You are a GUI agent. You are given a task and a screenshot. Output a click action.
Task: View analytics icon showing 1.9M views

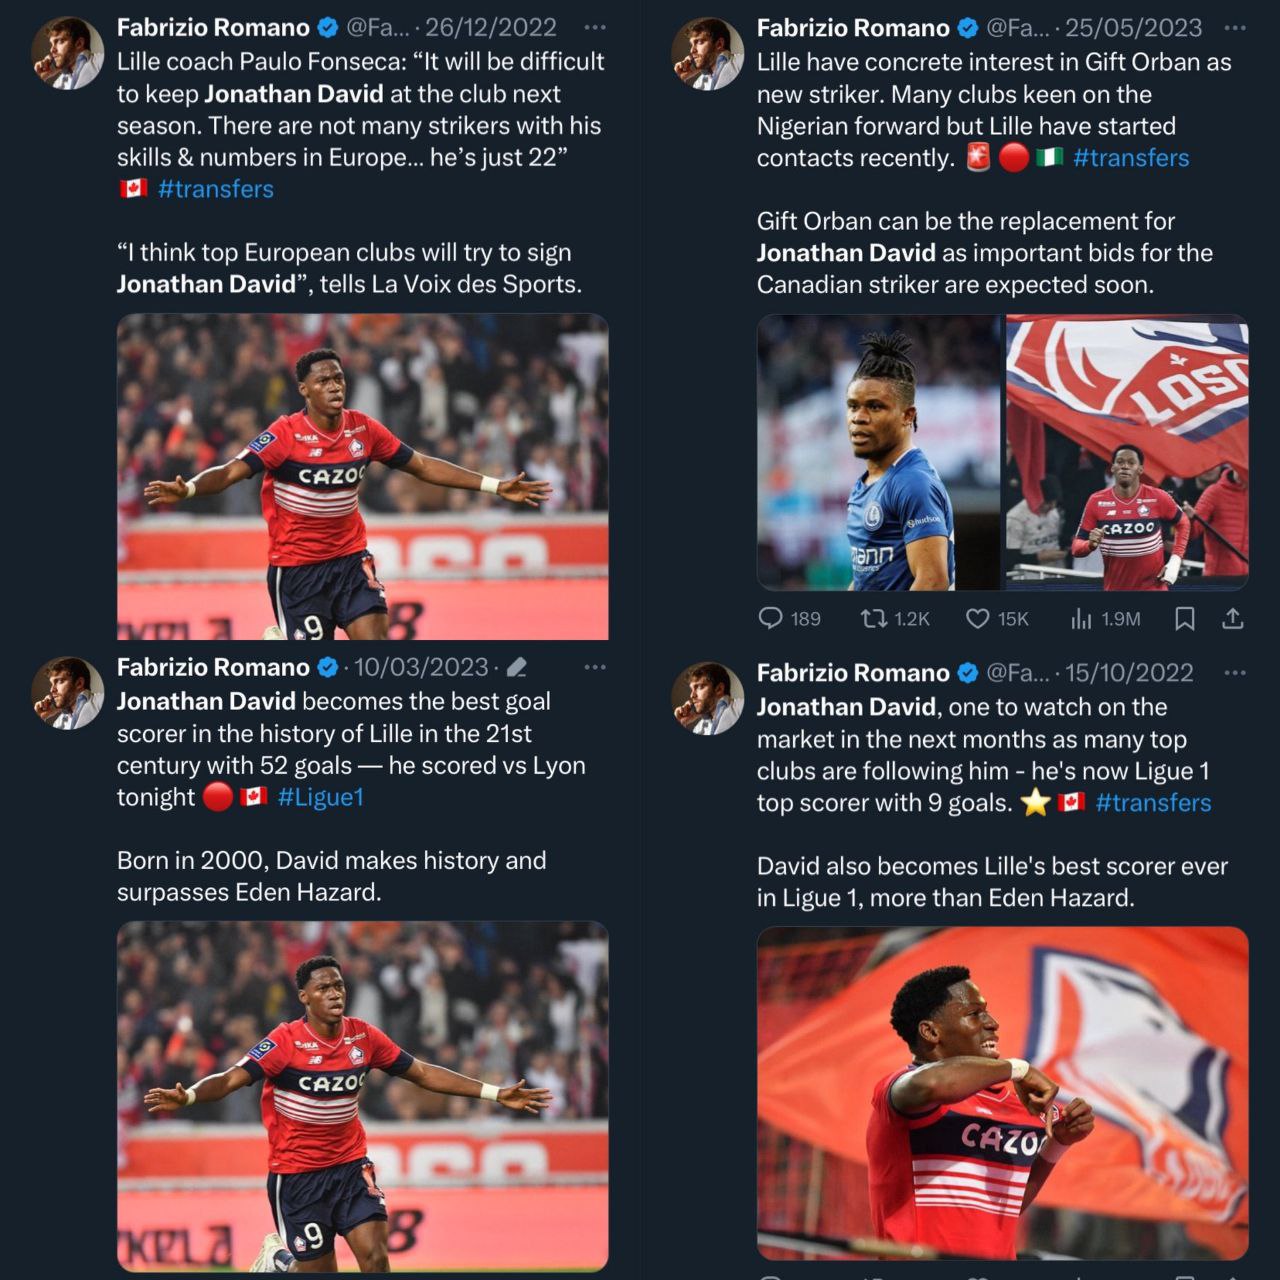(1081, 619)
